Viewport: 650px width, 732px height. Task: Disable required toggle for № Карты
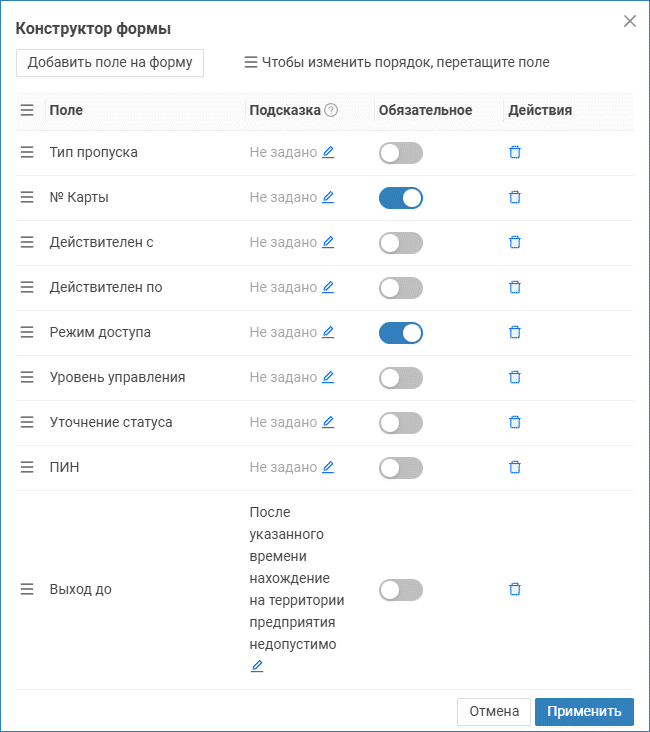tap(401, 198)
